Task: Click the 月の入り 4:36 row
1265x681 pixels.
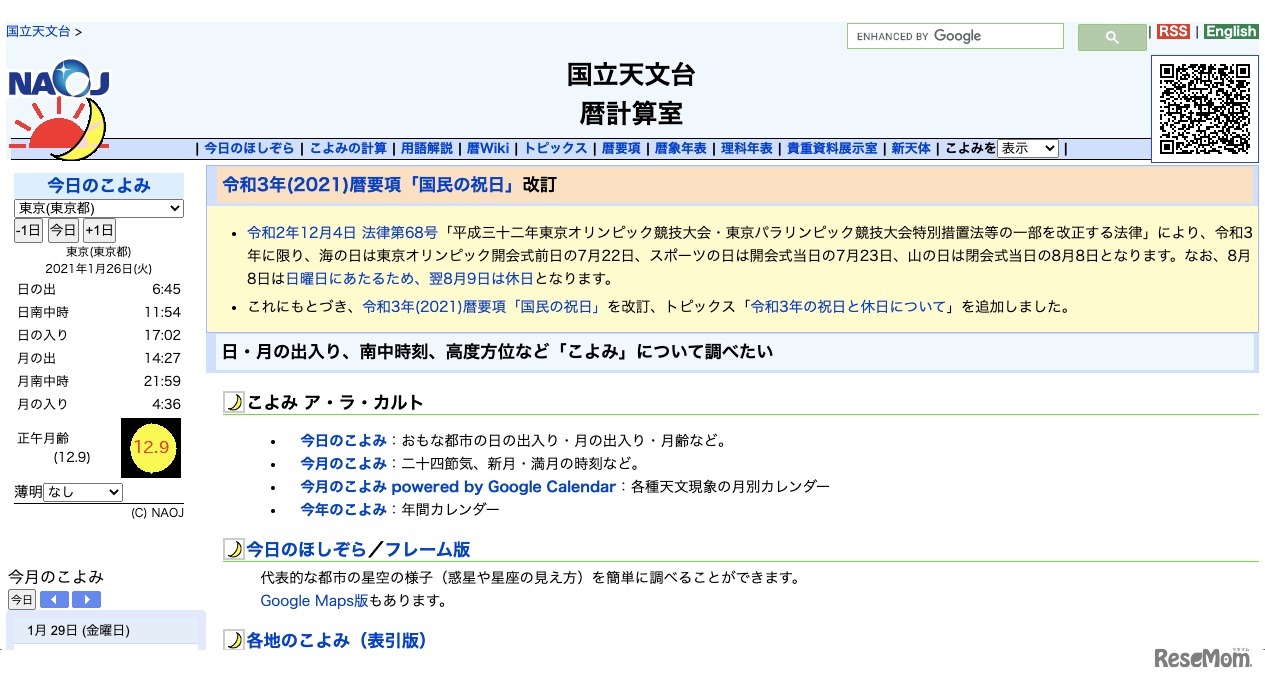Action: tap(99, 404)
